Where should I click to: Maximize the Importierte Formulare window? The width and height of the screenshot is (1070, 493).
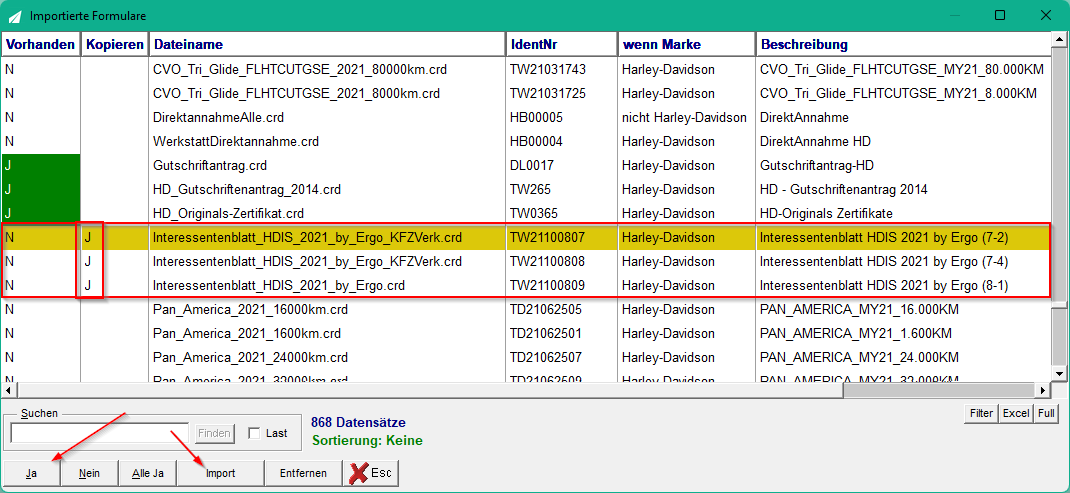pyautogui.click(x=1000, y=15)
